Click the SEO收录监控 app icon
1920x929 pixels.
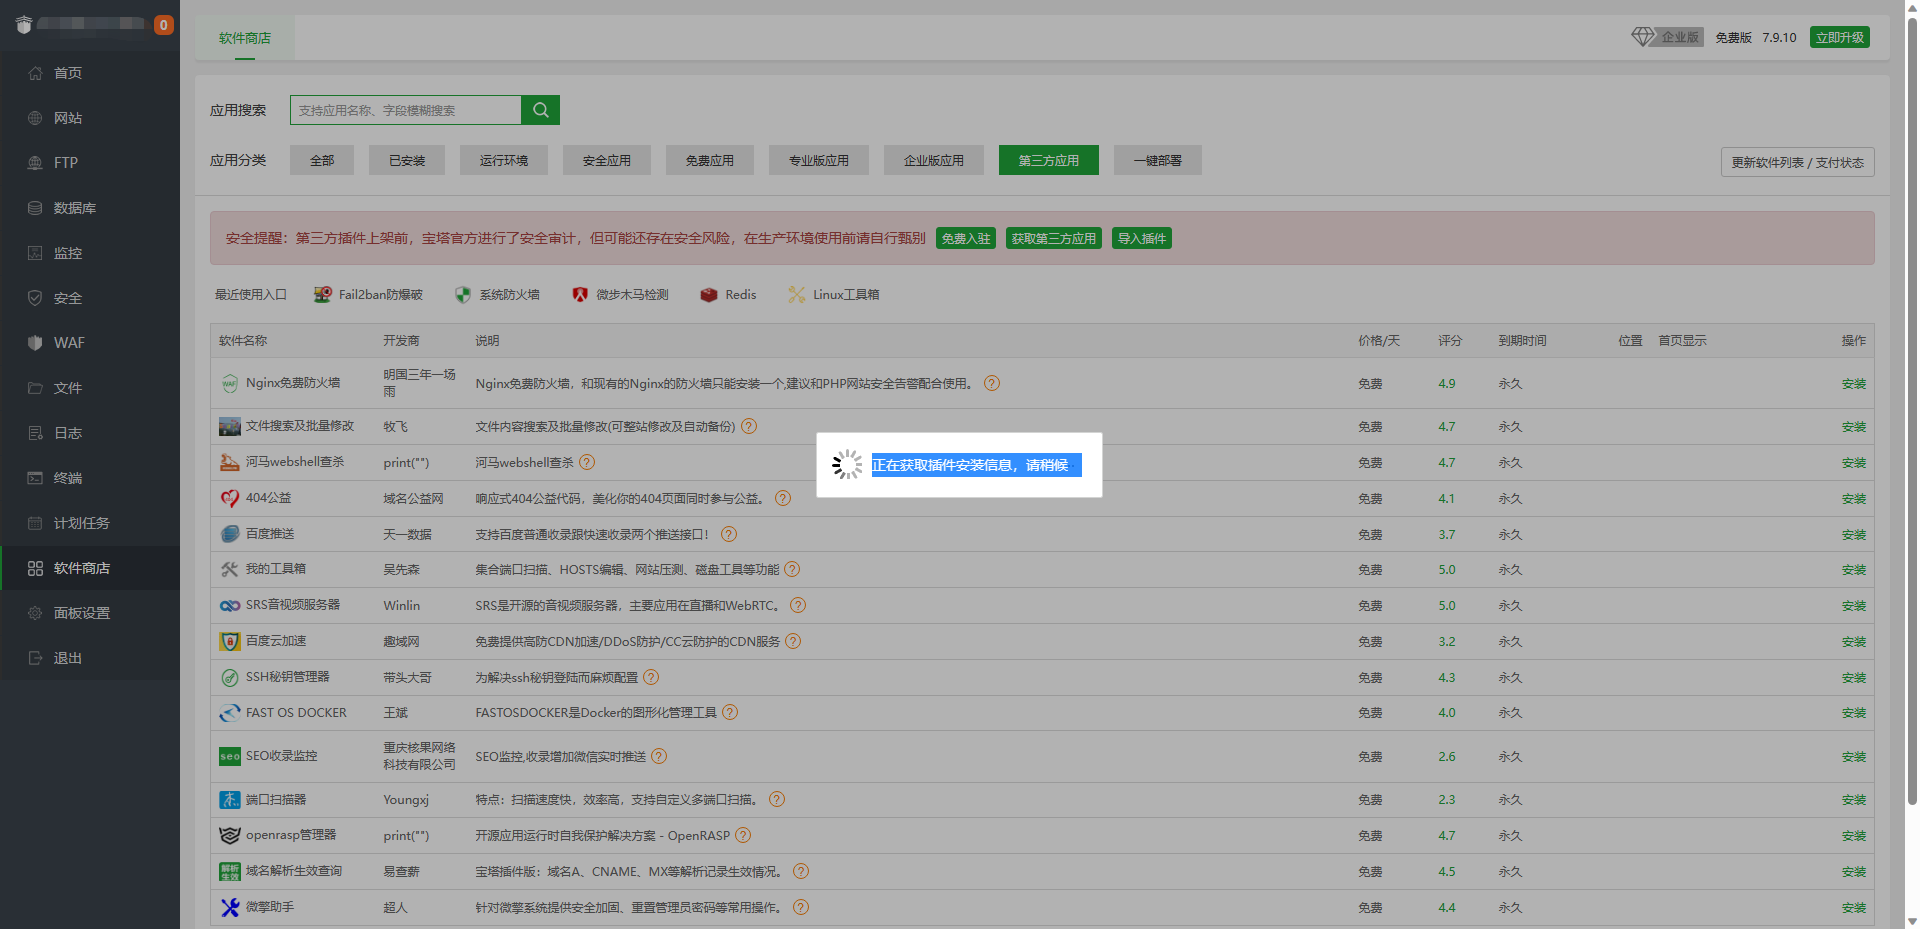pyautogui.click(x=230, y=756)
